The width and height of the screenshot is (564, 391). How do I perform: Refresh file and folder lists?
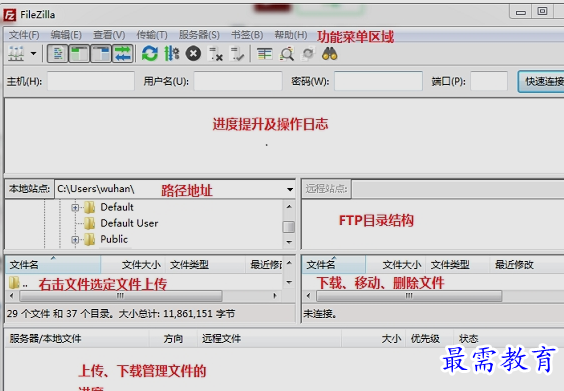click(150, 54)
